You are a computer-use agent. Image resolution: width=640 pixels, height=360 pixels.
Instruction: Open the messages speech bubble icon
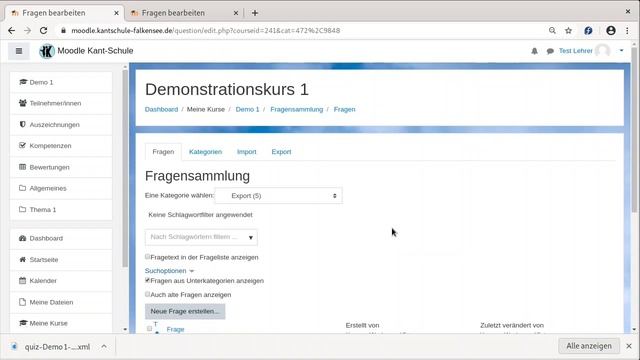(x=550, y=51)
